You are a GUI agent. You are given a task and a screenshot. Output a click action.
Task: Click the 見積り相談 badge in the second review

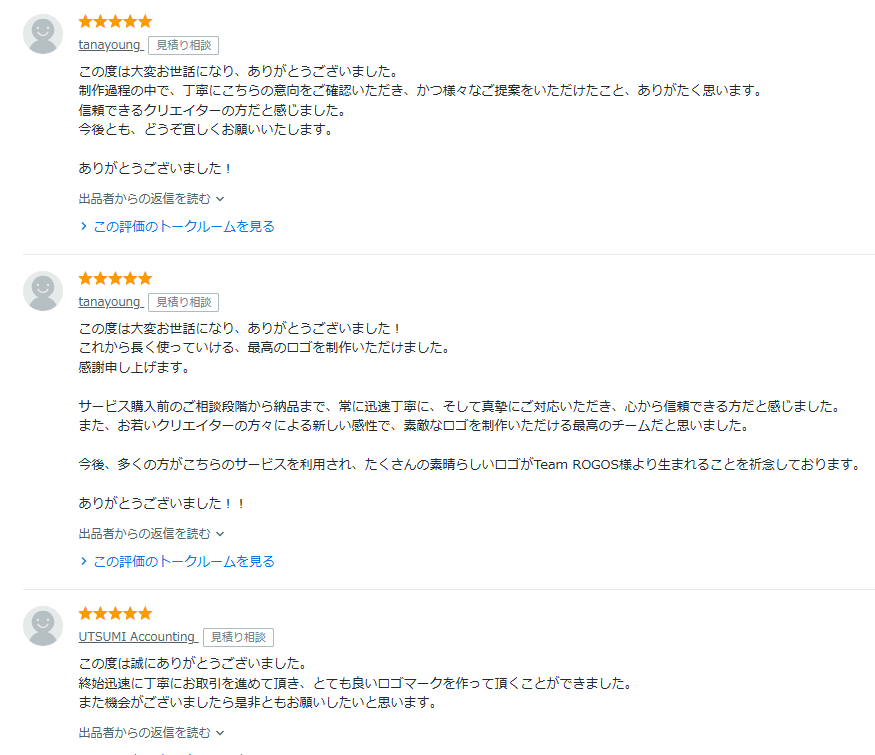click(x=183, y=302)
